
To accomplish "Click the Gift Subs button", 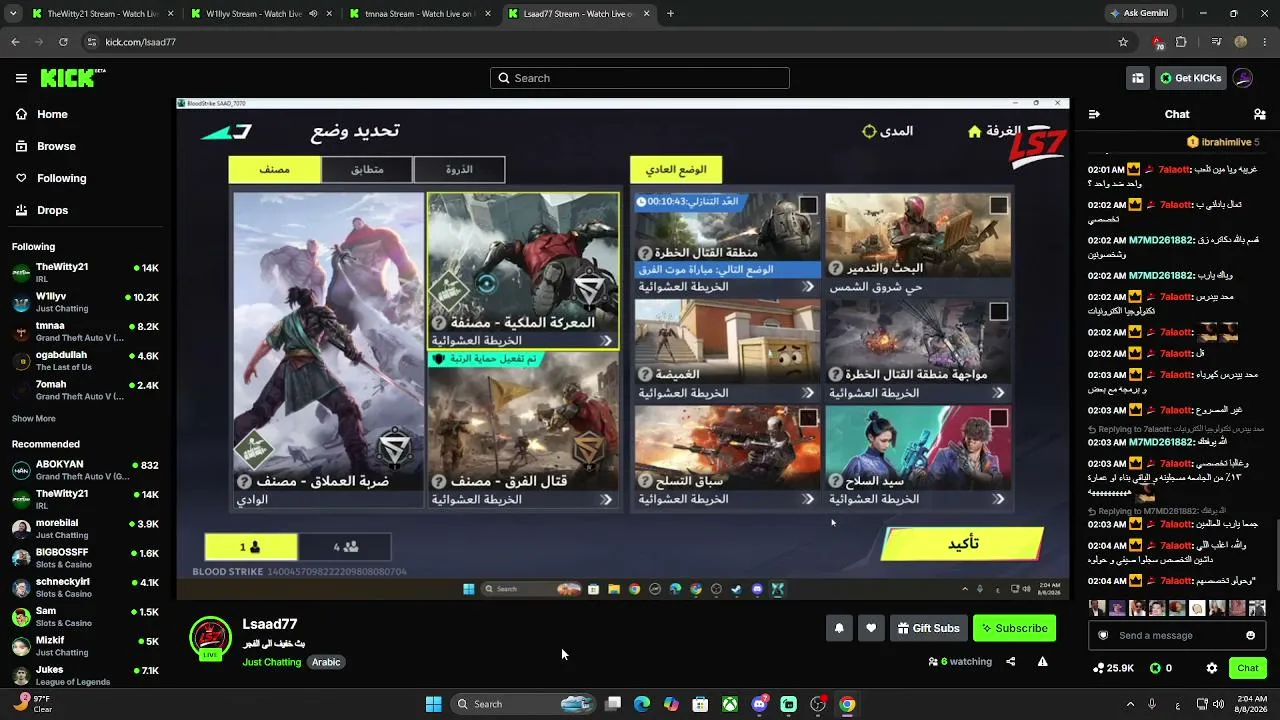I will tap(929, 628).
